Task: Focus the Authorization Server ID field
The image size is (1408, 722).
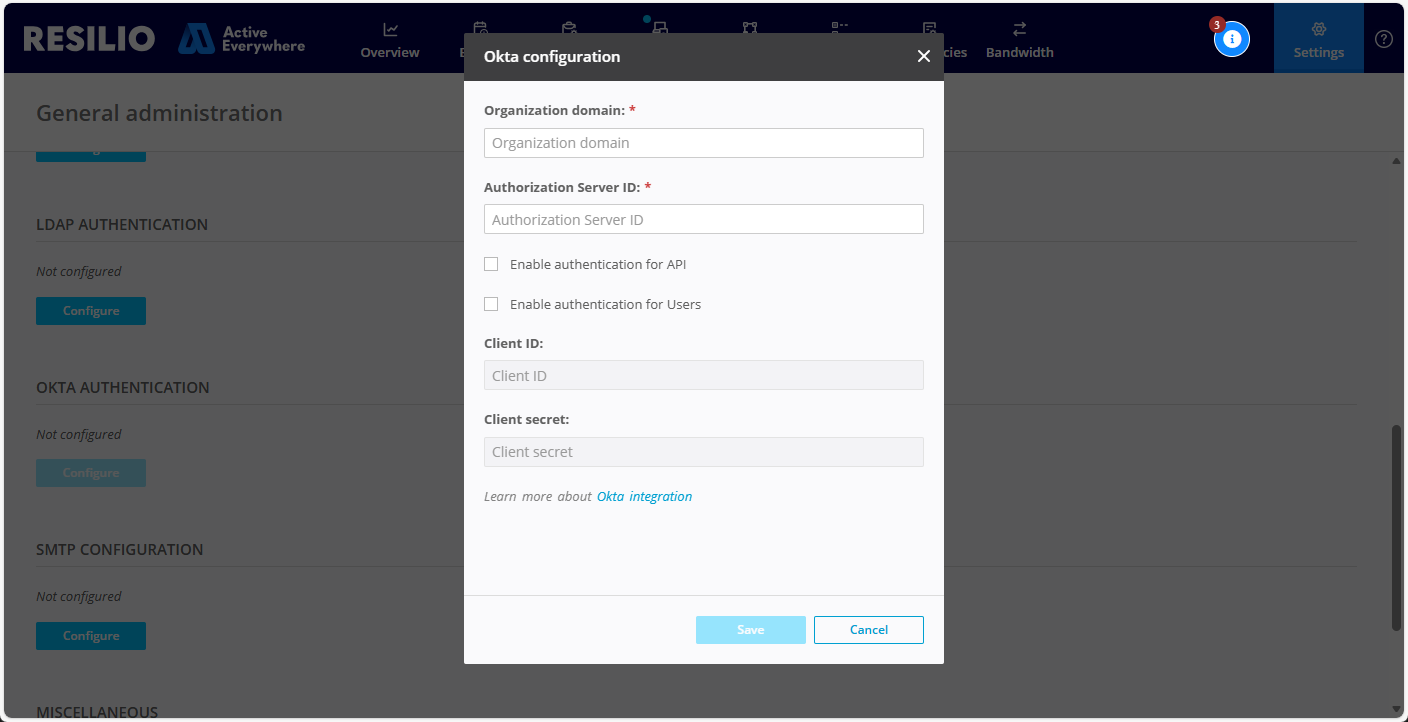Action: point(703,220)
